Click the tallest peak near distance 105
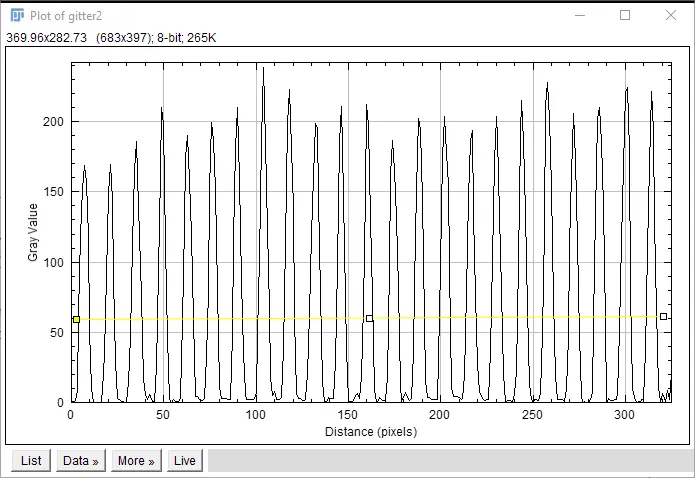This screenshot has width=695, height=478. (264, 70)
